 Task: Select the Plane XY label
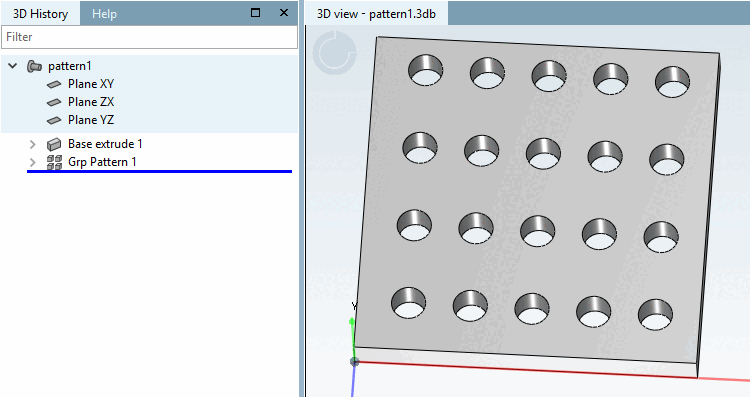tap(91, 84)
